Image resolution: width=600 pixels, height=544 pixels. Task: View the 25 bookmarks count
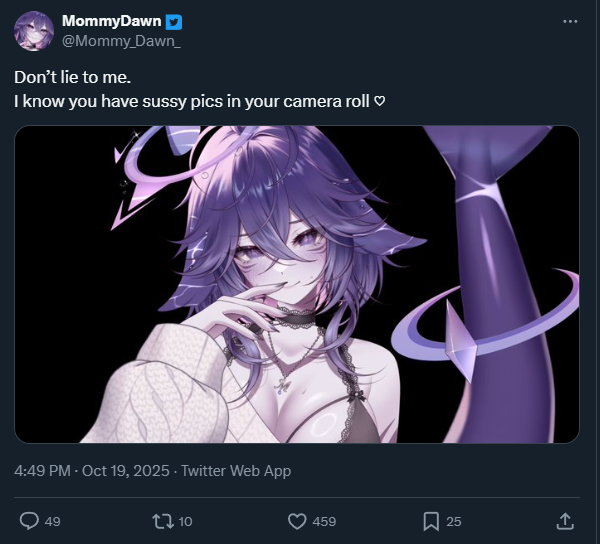454,521
